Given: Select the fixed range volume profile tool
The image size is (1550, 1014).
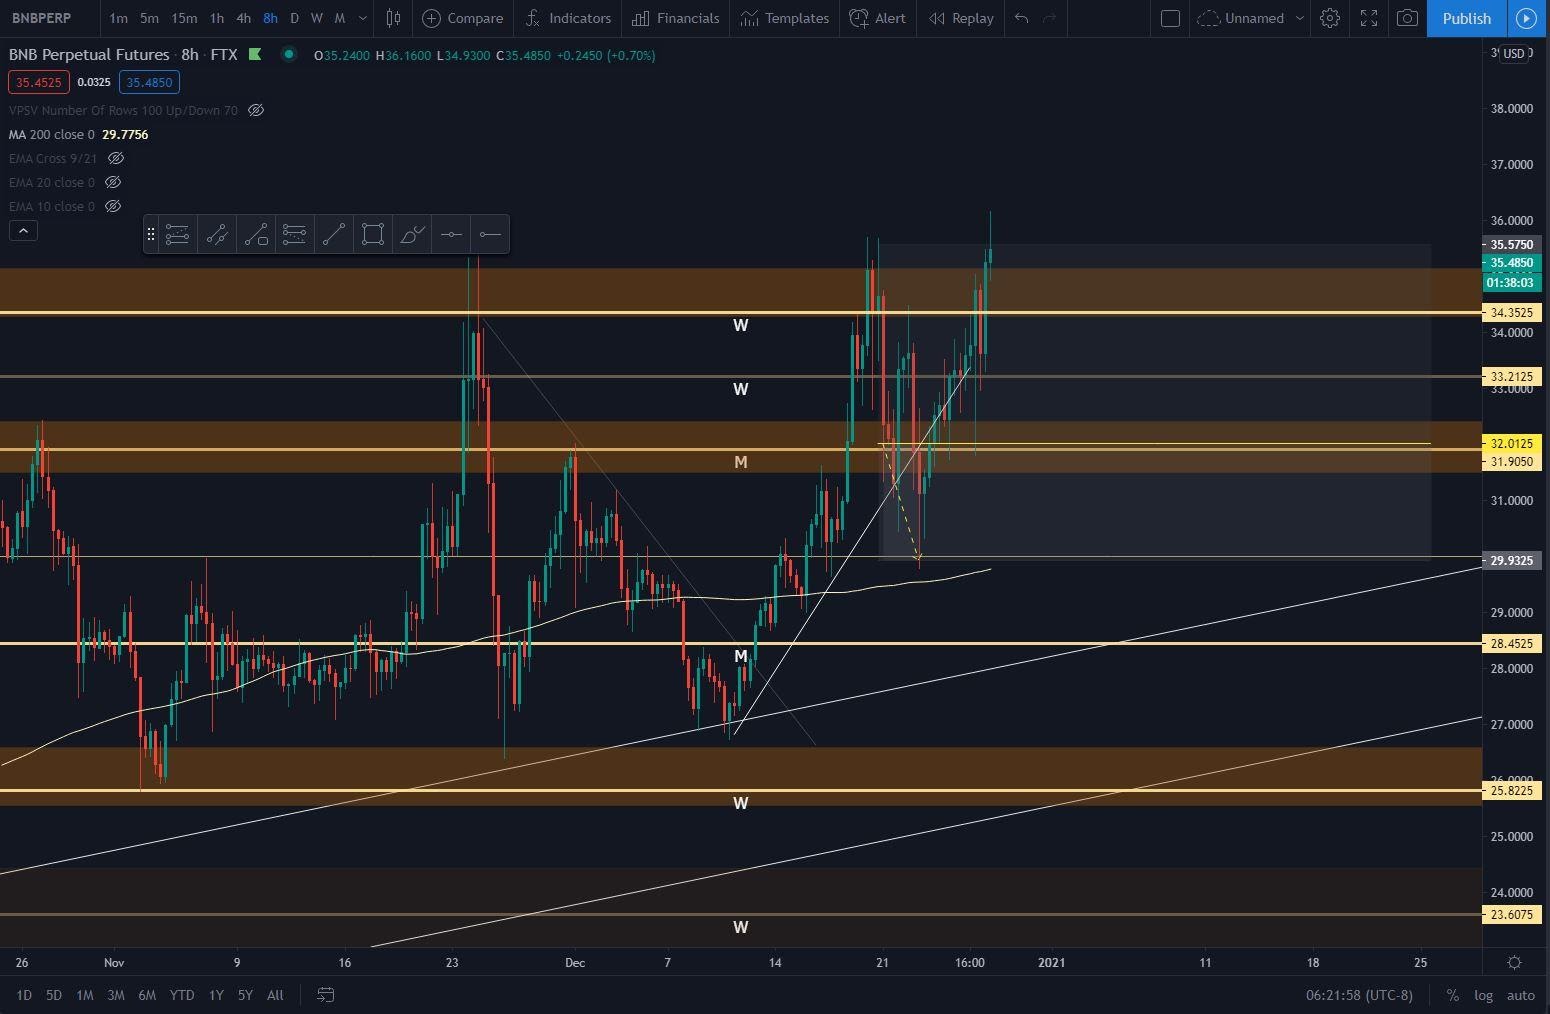Looking at the screenshot, I should tap(294, 234).
